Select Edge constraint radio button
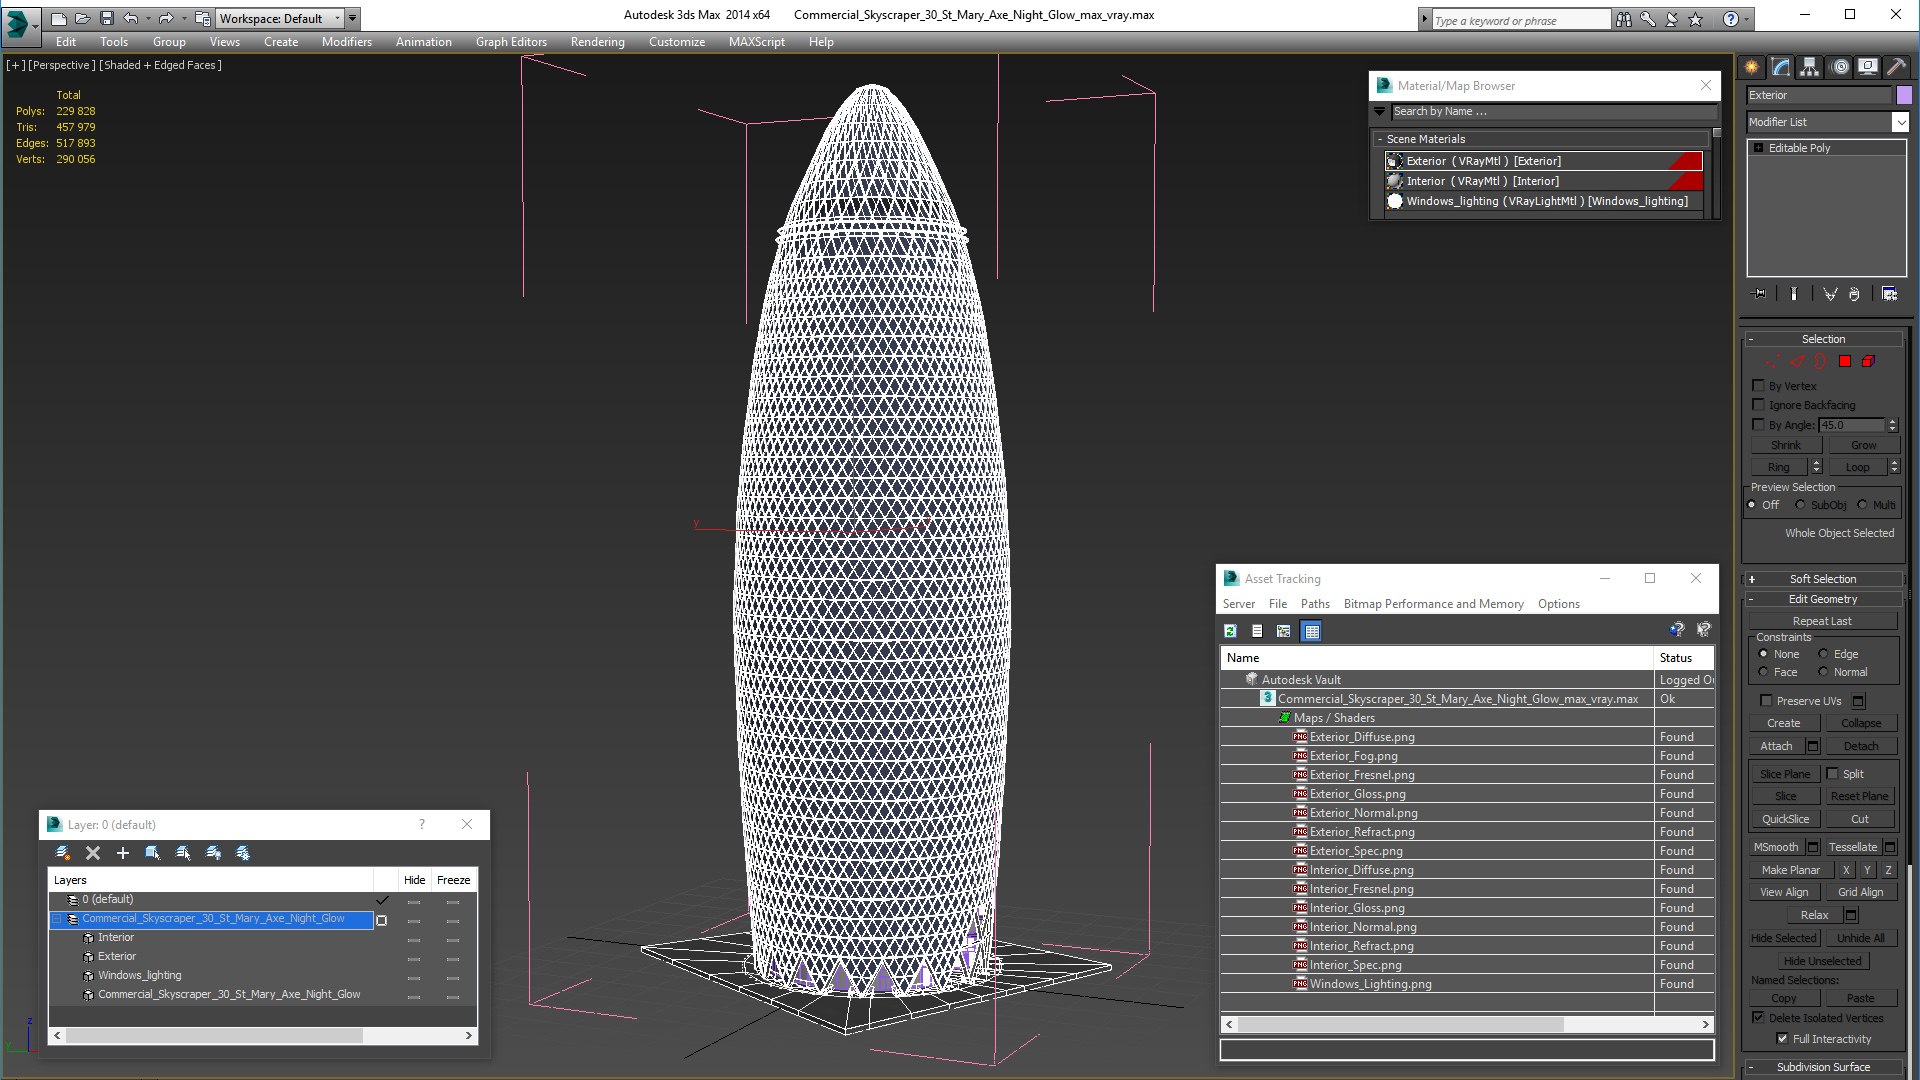 tap(1823, 654)
